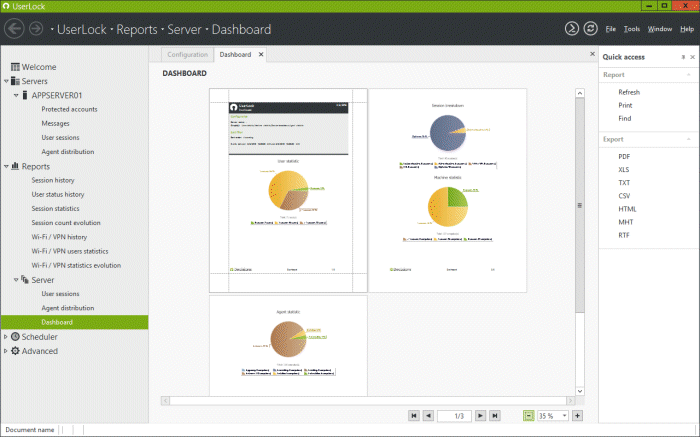Viewport: 700px width, 437px height.
Task: Click Find in Quick access
Action: tap(625, 118)
